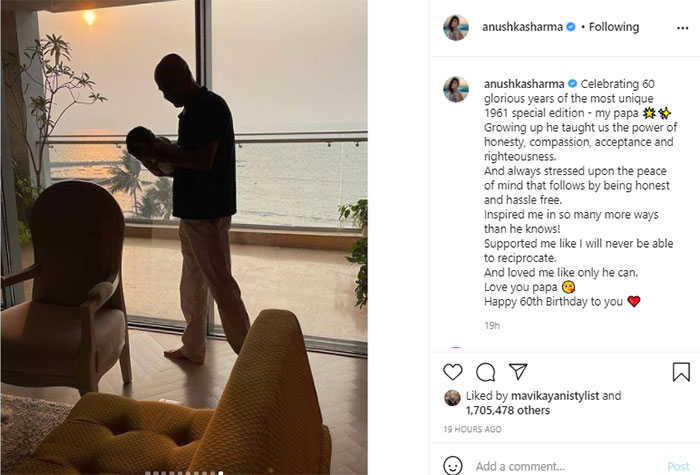Click the mavikayanistylist liker avatar
The height and width of the screenshot is (475, 700).
click(x=452, y=398)
